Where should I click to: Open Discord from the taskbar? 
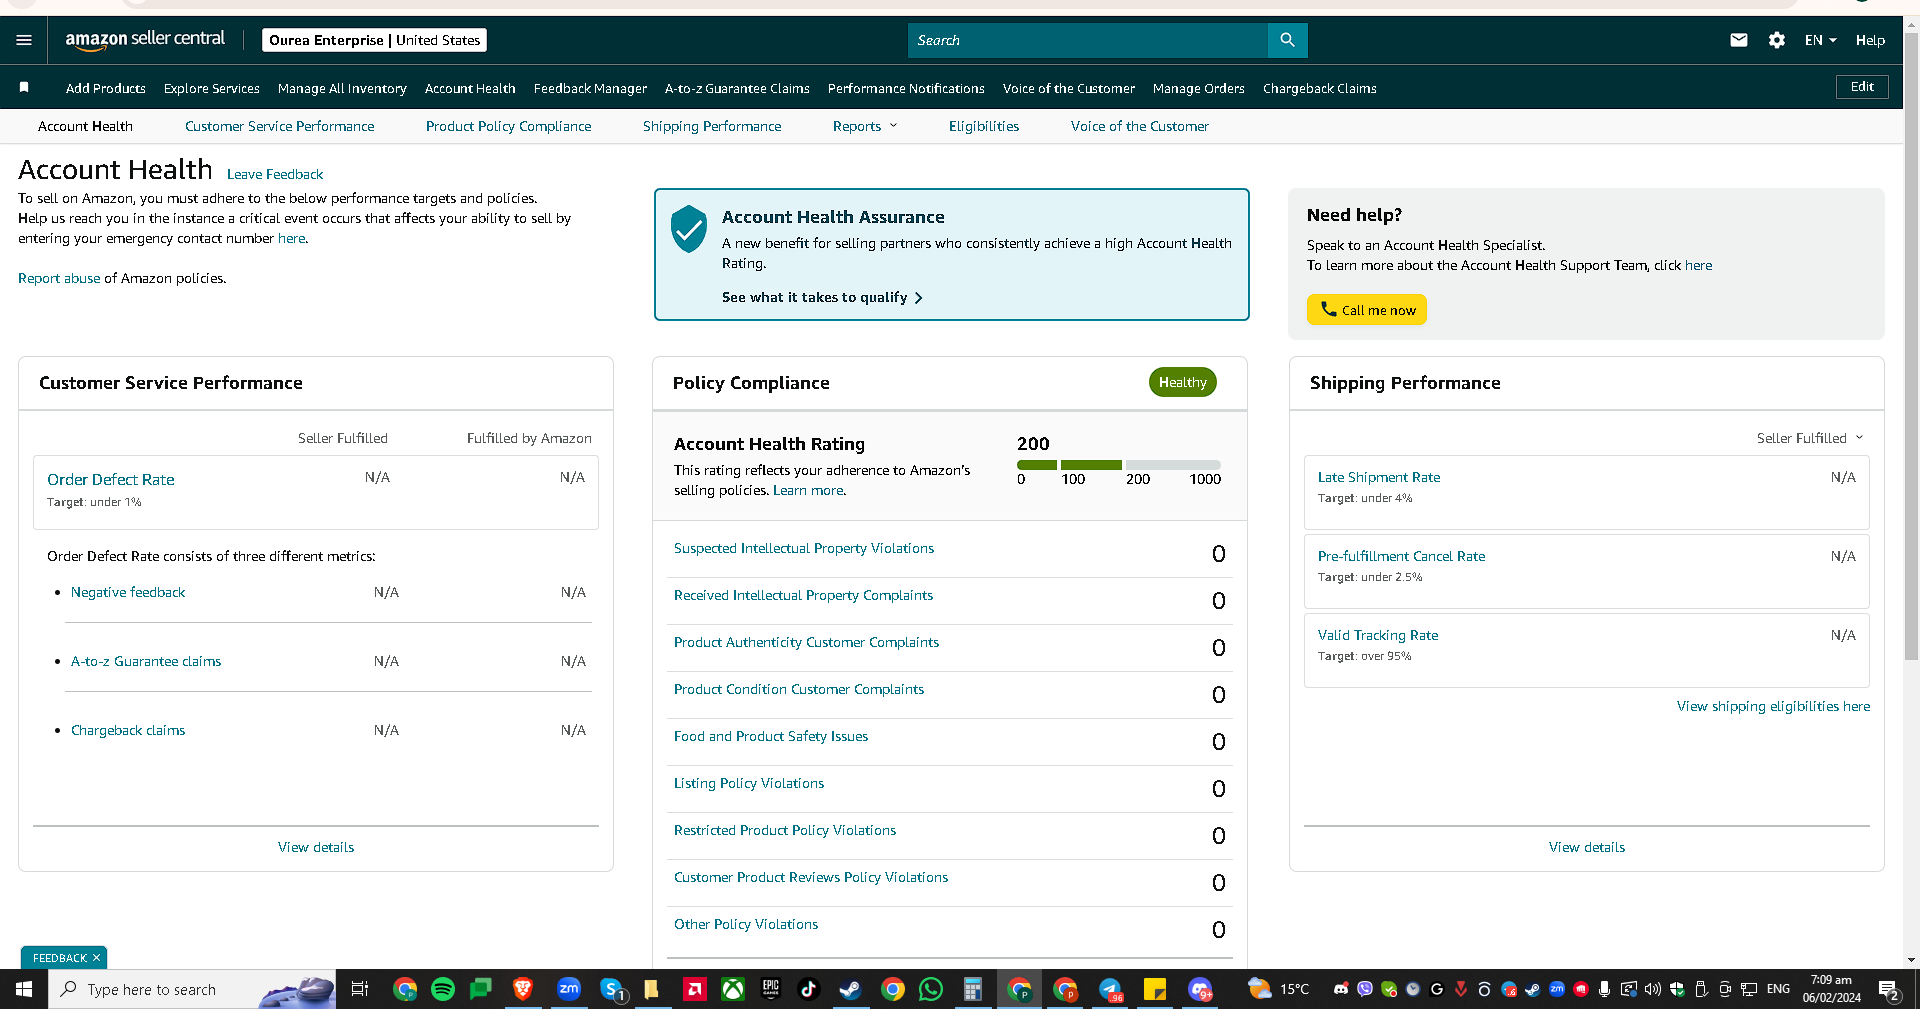coord(1200,989)
